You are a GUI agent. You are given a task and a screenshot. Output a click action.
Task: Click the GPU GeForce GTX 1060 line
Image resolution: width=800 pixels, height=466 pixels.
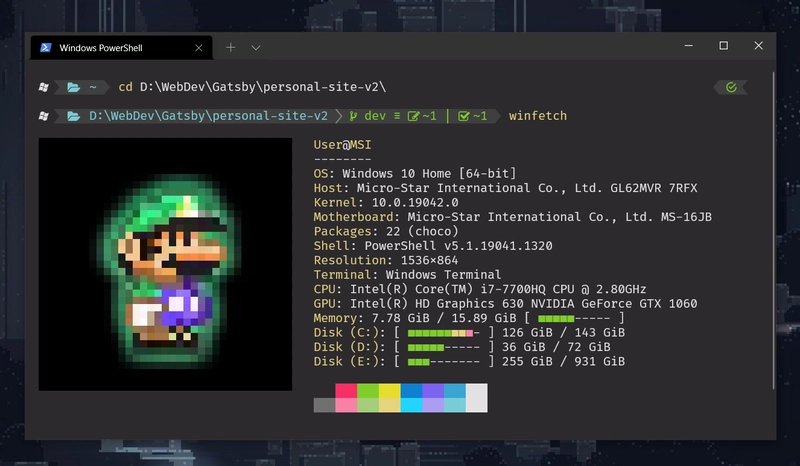[x=505, y=304]
